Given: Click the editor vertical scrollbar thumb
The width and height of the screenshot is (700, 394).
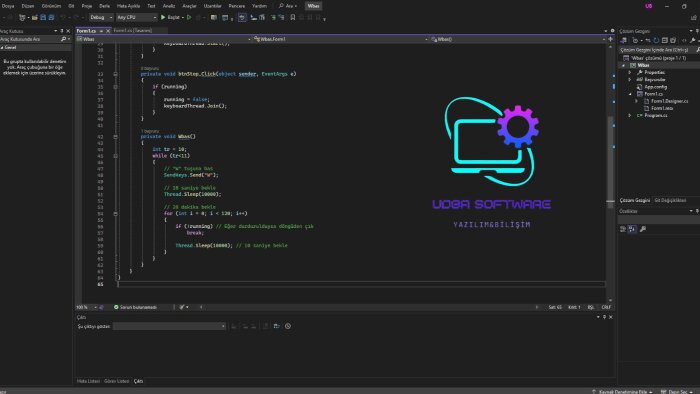Looking at the screenshot, I should click(610, 161).
